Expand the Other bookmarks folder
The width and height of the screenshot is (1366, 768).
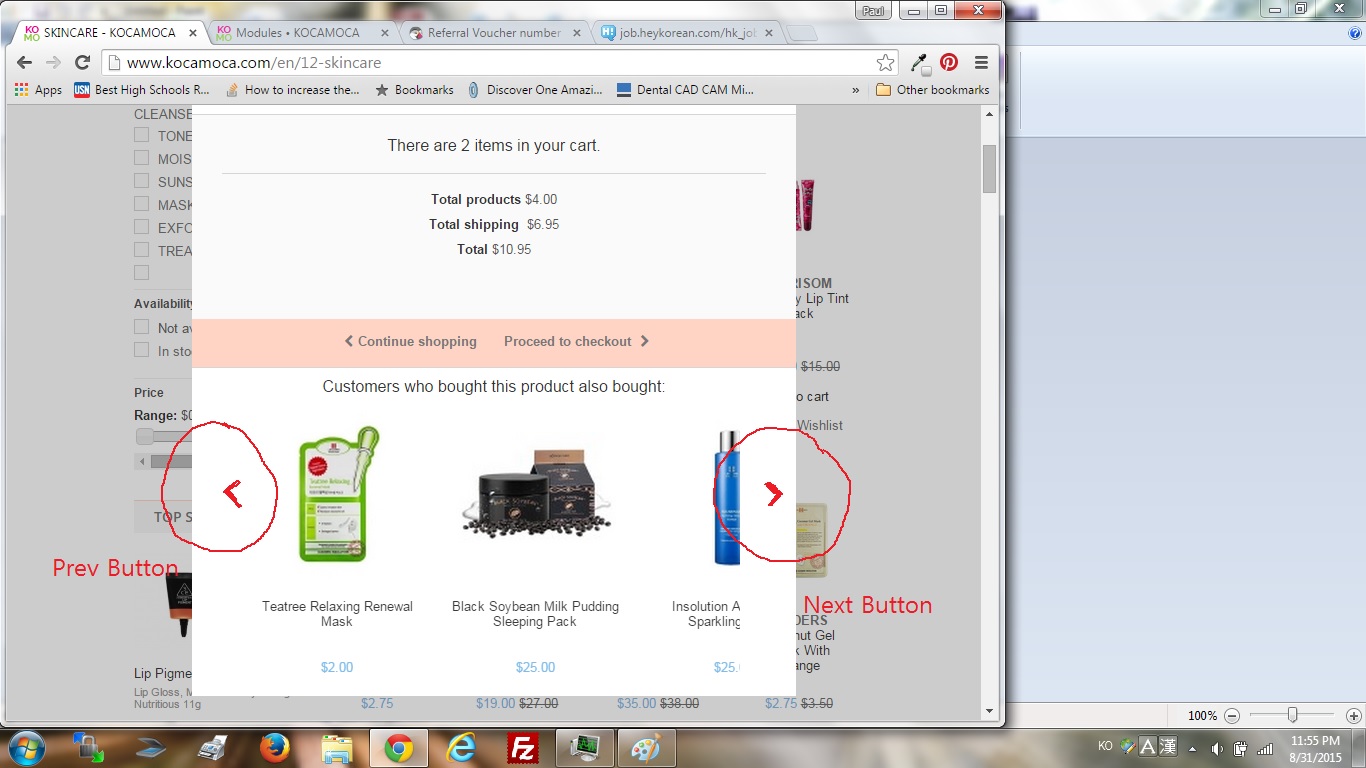click(932, 90)
